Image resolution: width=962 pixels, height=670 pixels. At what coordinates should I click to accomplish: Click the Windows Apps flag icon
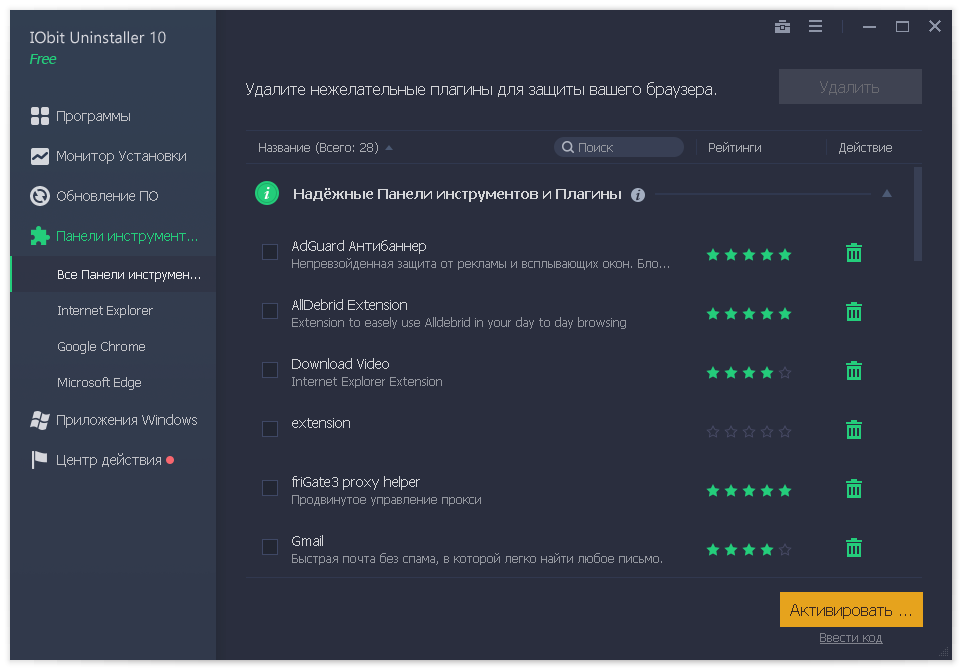click(x=40, y=420)
